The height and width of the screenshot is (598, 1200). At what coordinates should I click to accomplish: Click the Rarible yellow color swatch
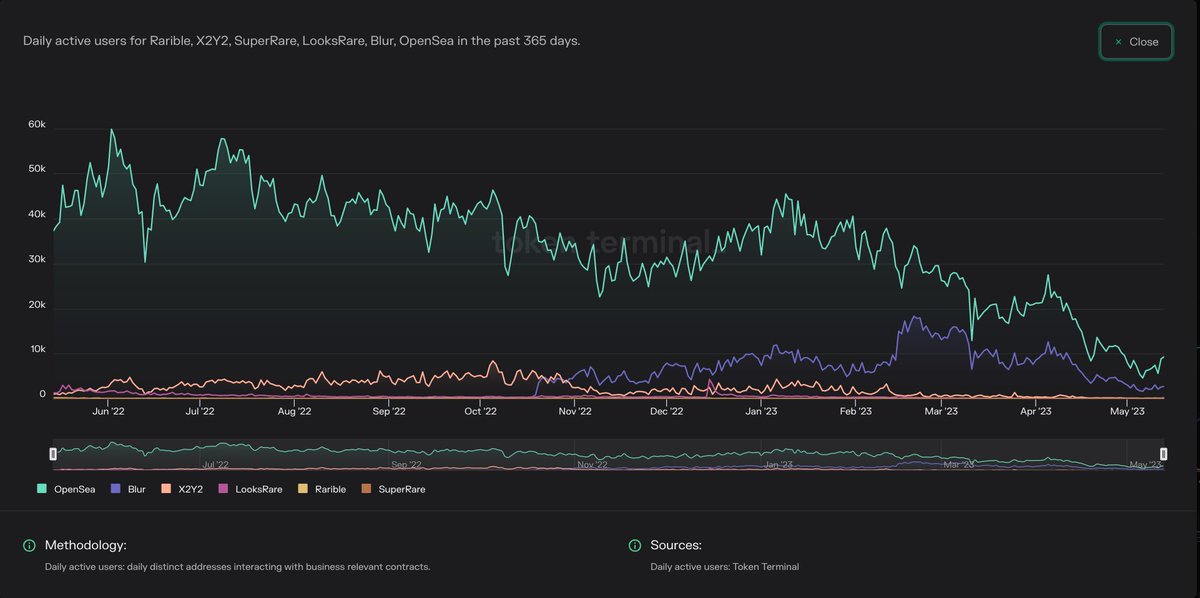[x=303, y=489]
